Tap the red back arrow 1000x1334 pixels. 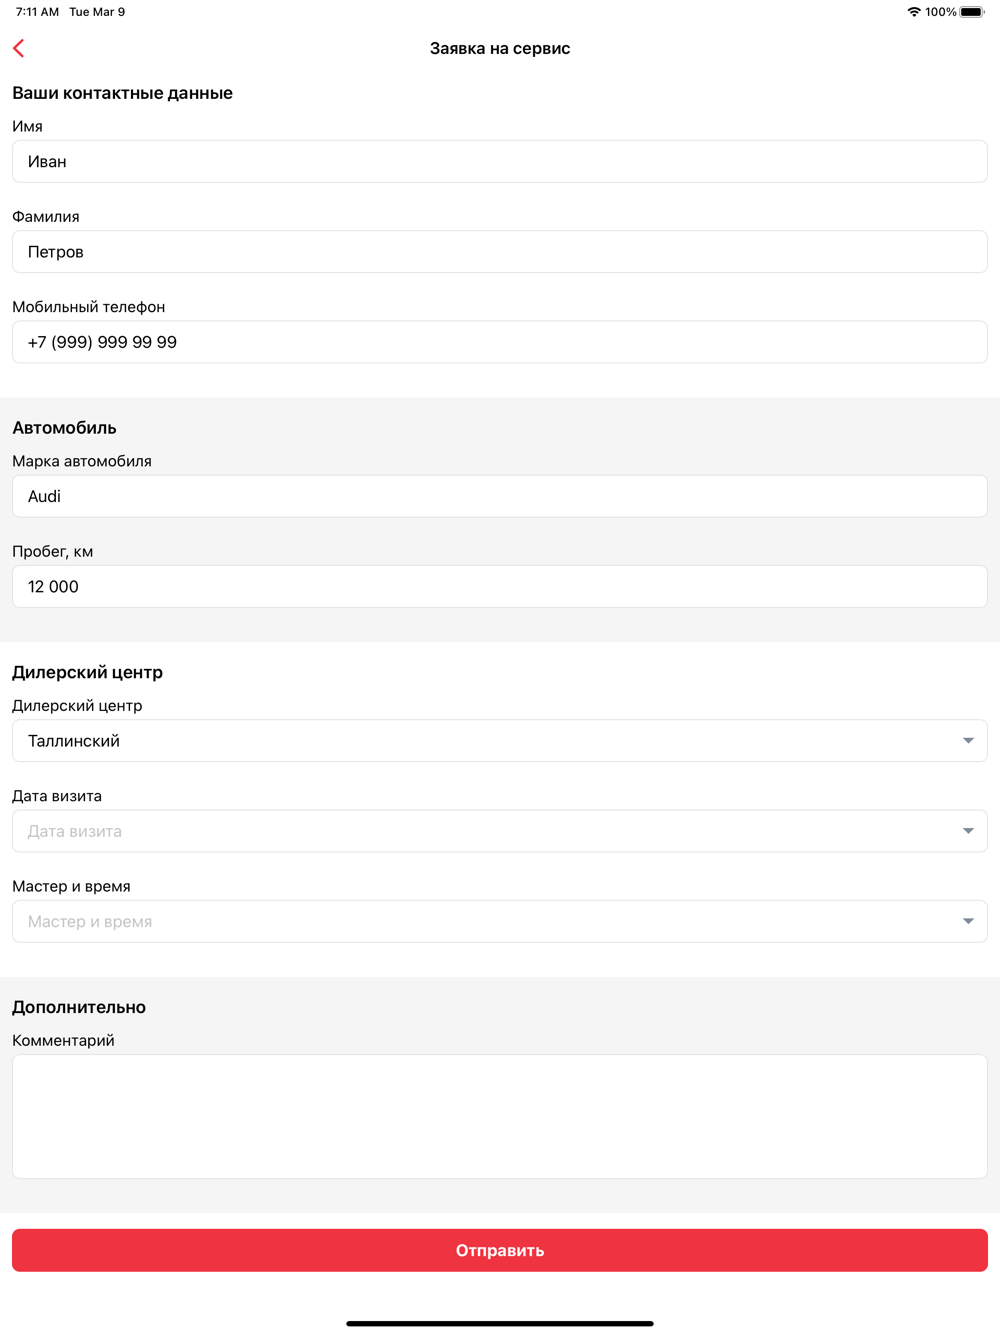19,48
